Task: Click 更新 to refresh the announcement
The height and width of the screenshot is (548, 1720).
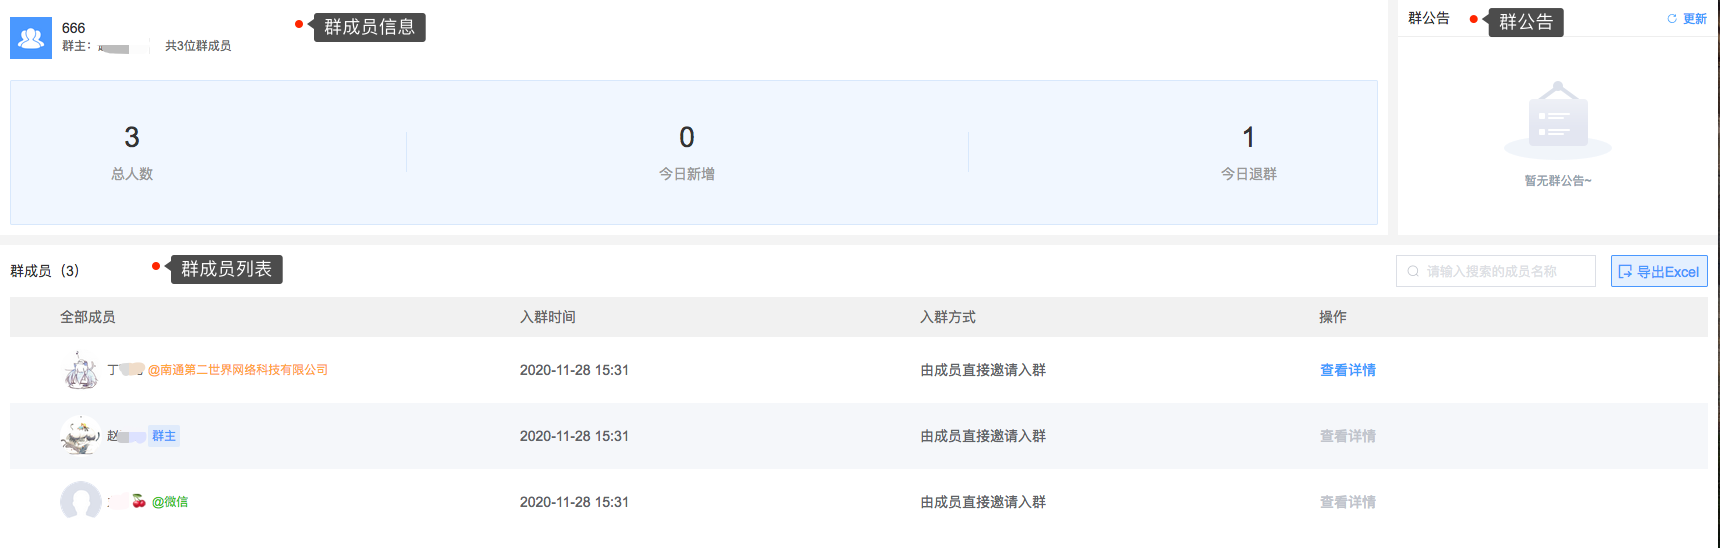Action: coord(1694,19)
